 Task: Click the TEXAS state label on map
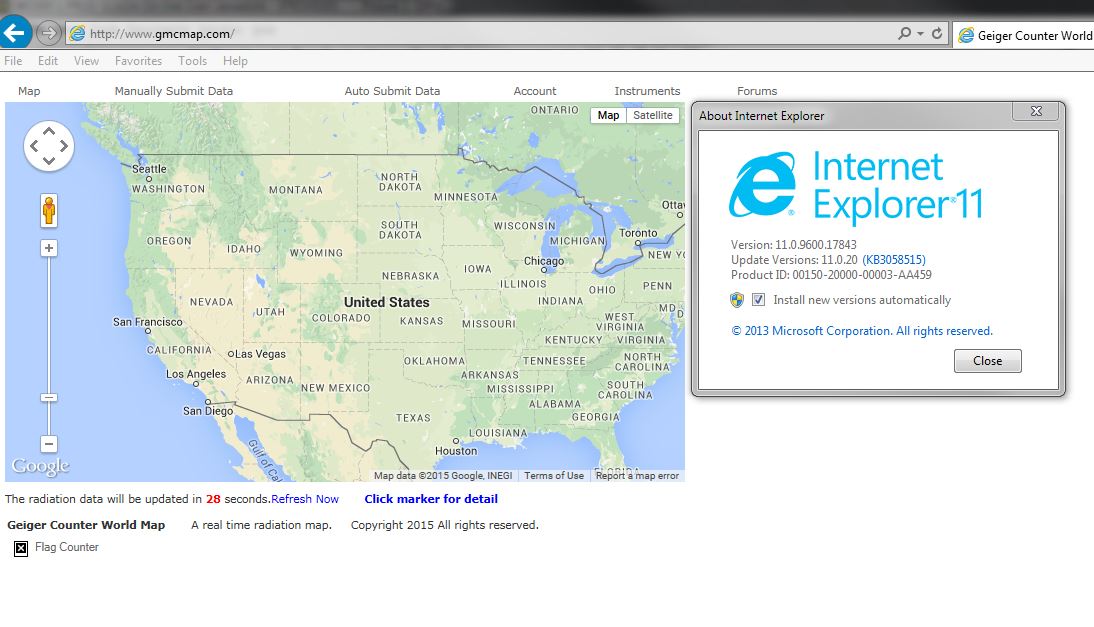point(413,418)
